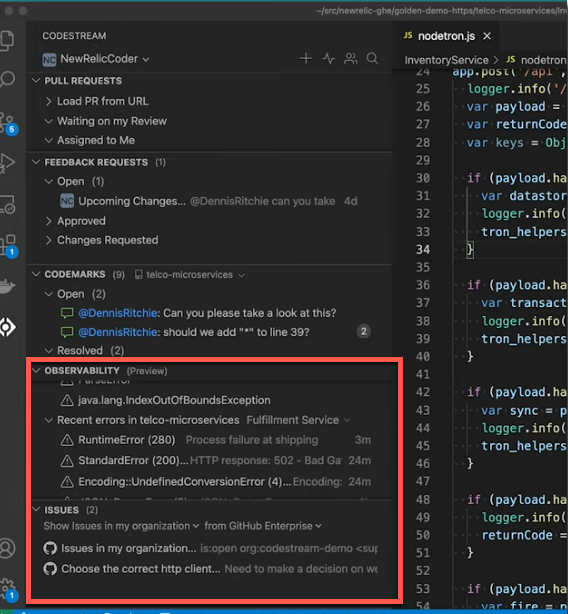Expand the Changes Requested group

[49, 240]
